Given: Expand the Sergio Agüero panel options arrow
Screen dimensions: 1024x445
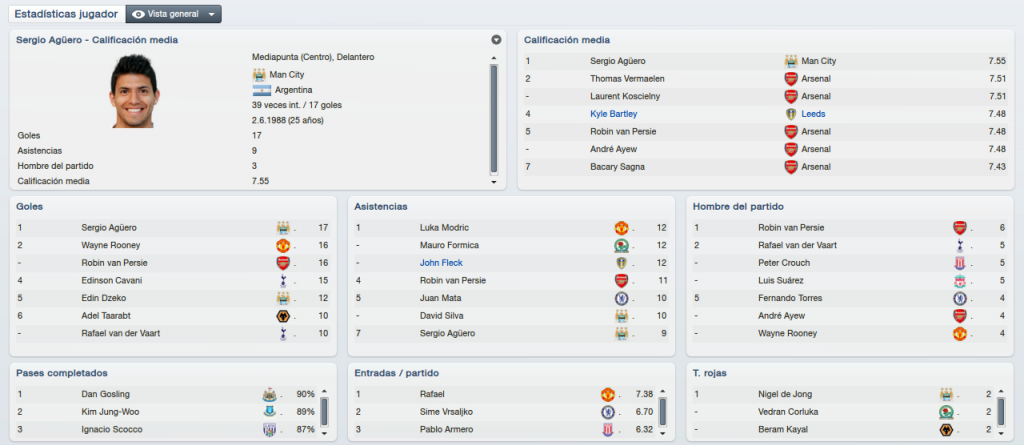Looking at the screenshot, I should [496, 40].
